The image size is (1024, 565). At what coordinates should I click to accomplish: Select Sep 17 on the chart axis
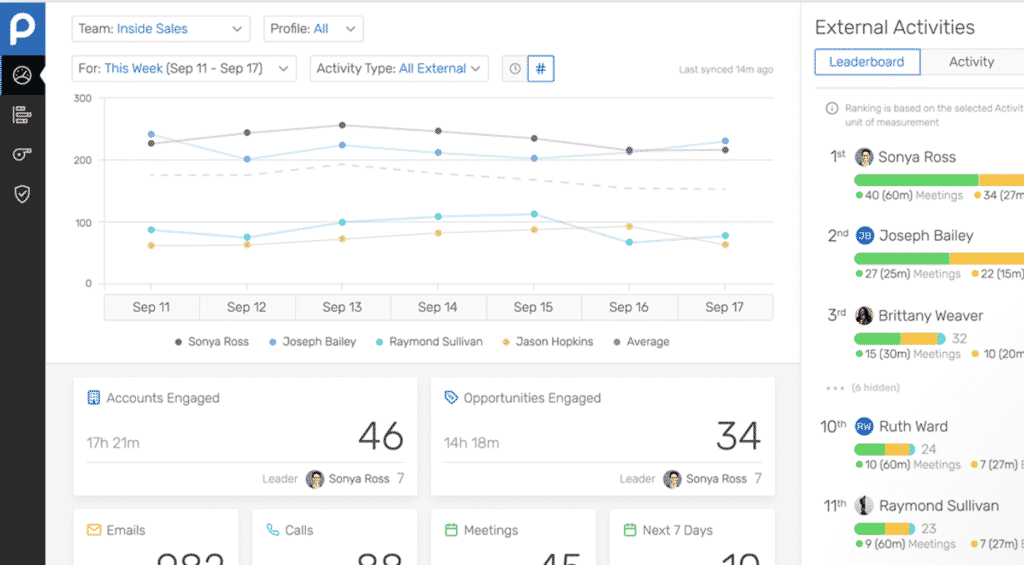(725, 307)
